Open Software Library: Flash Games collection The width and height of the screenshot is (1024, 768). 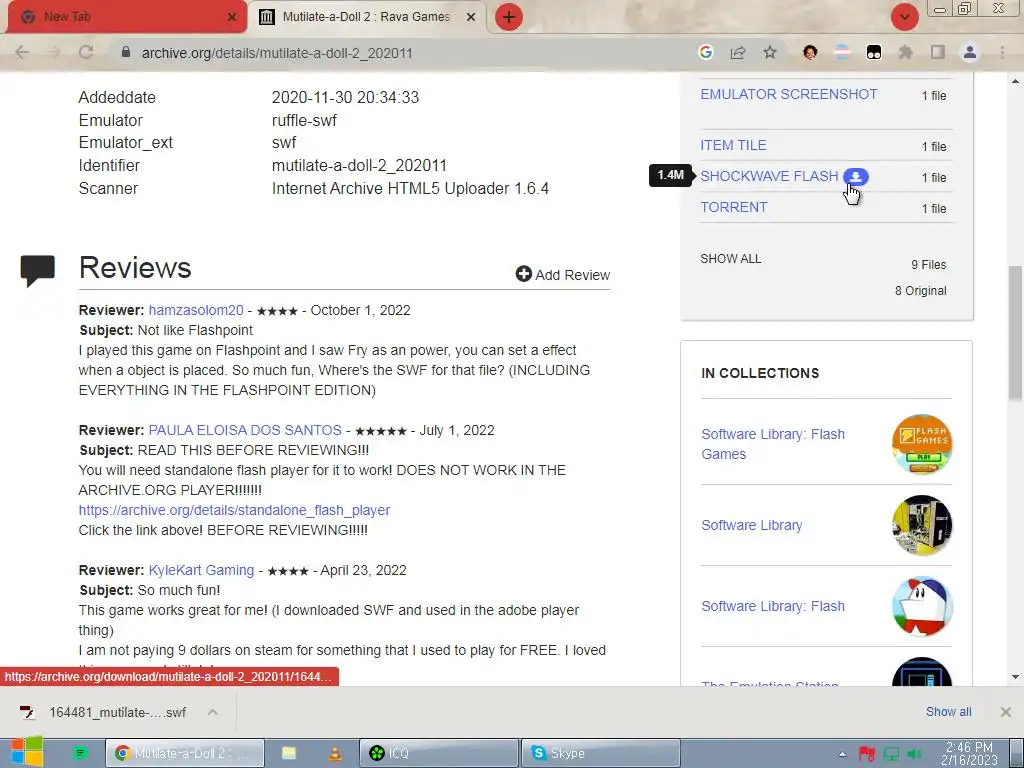point(773,444)
